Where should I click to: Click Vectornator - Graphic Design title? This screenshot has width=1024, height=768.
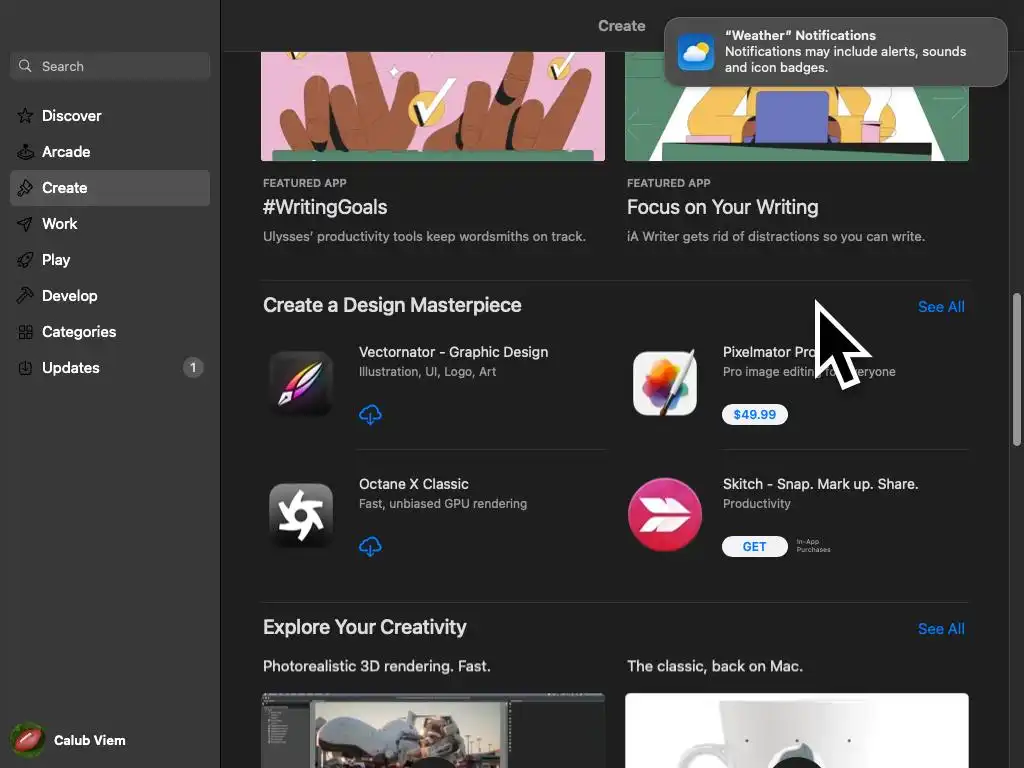coord(453,352)
